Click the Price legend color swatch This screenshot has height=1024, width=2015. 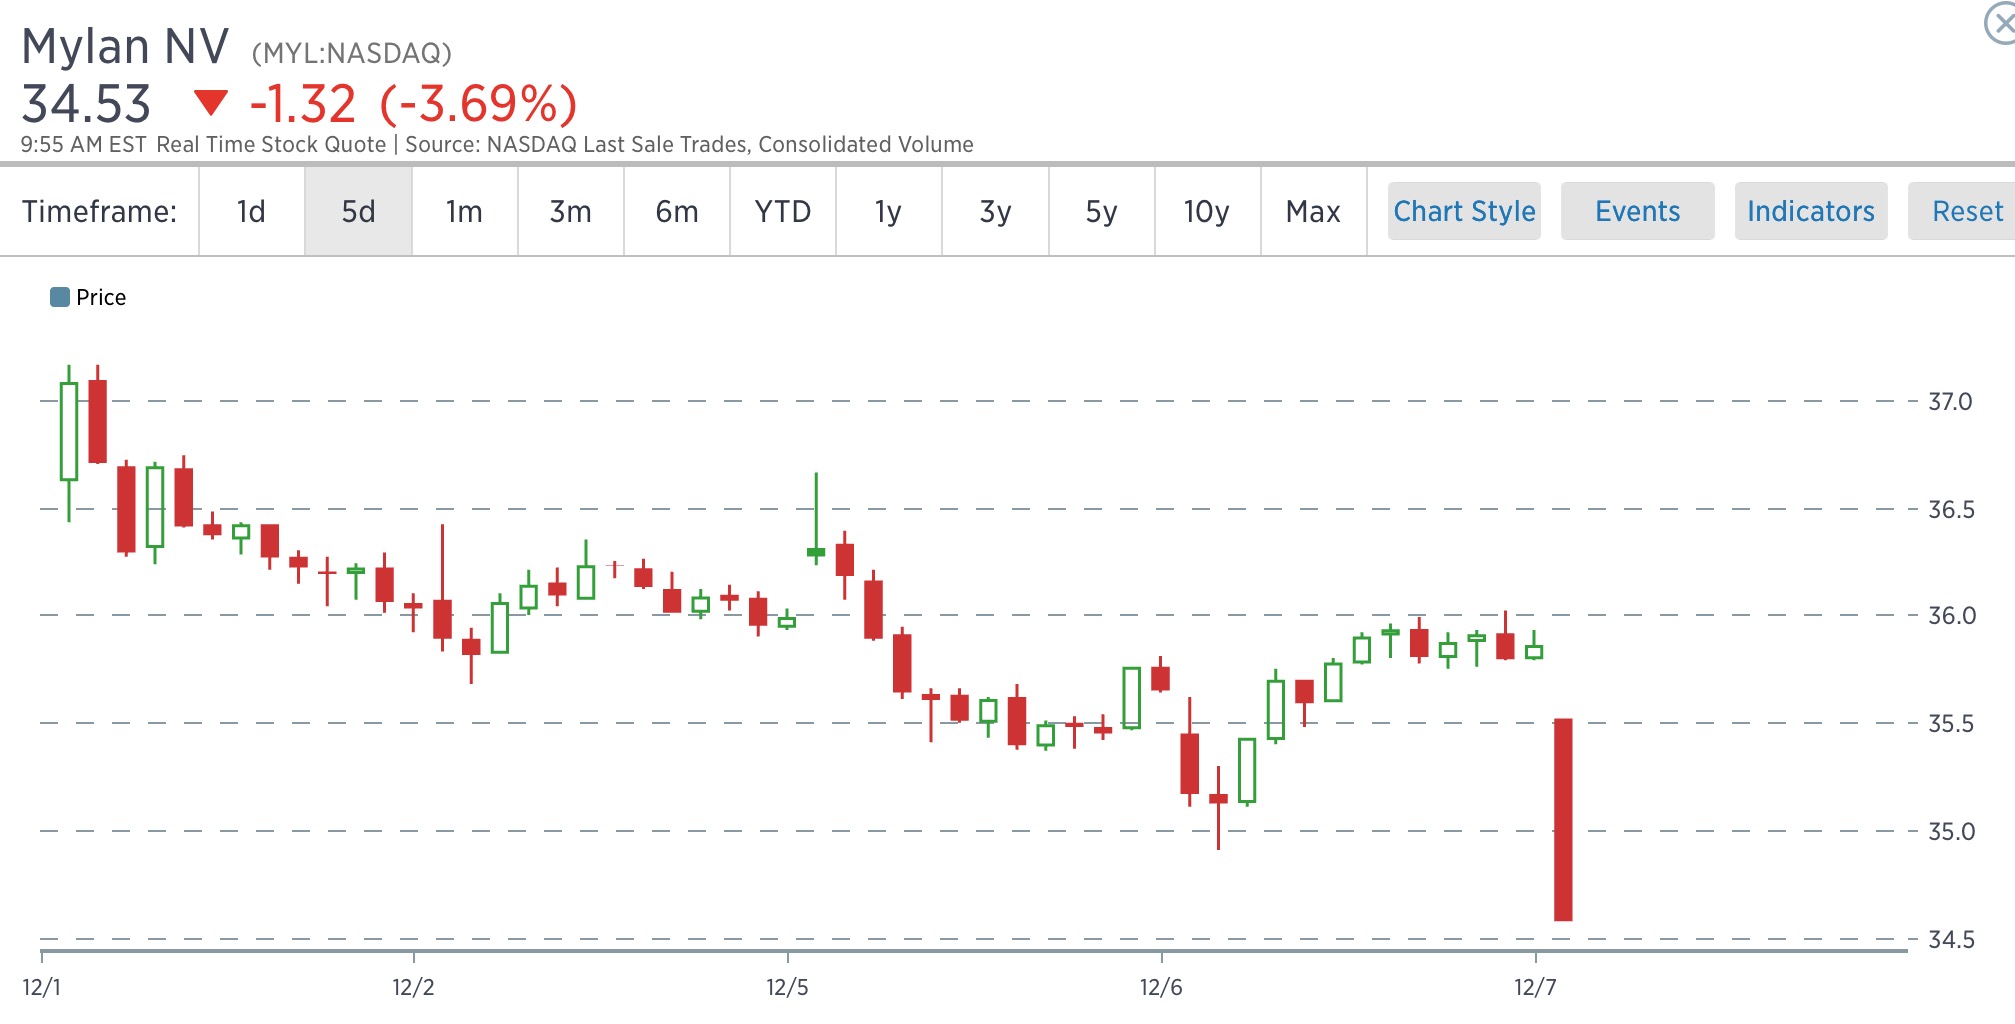point(60,297)
